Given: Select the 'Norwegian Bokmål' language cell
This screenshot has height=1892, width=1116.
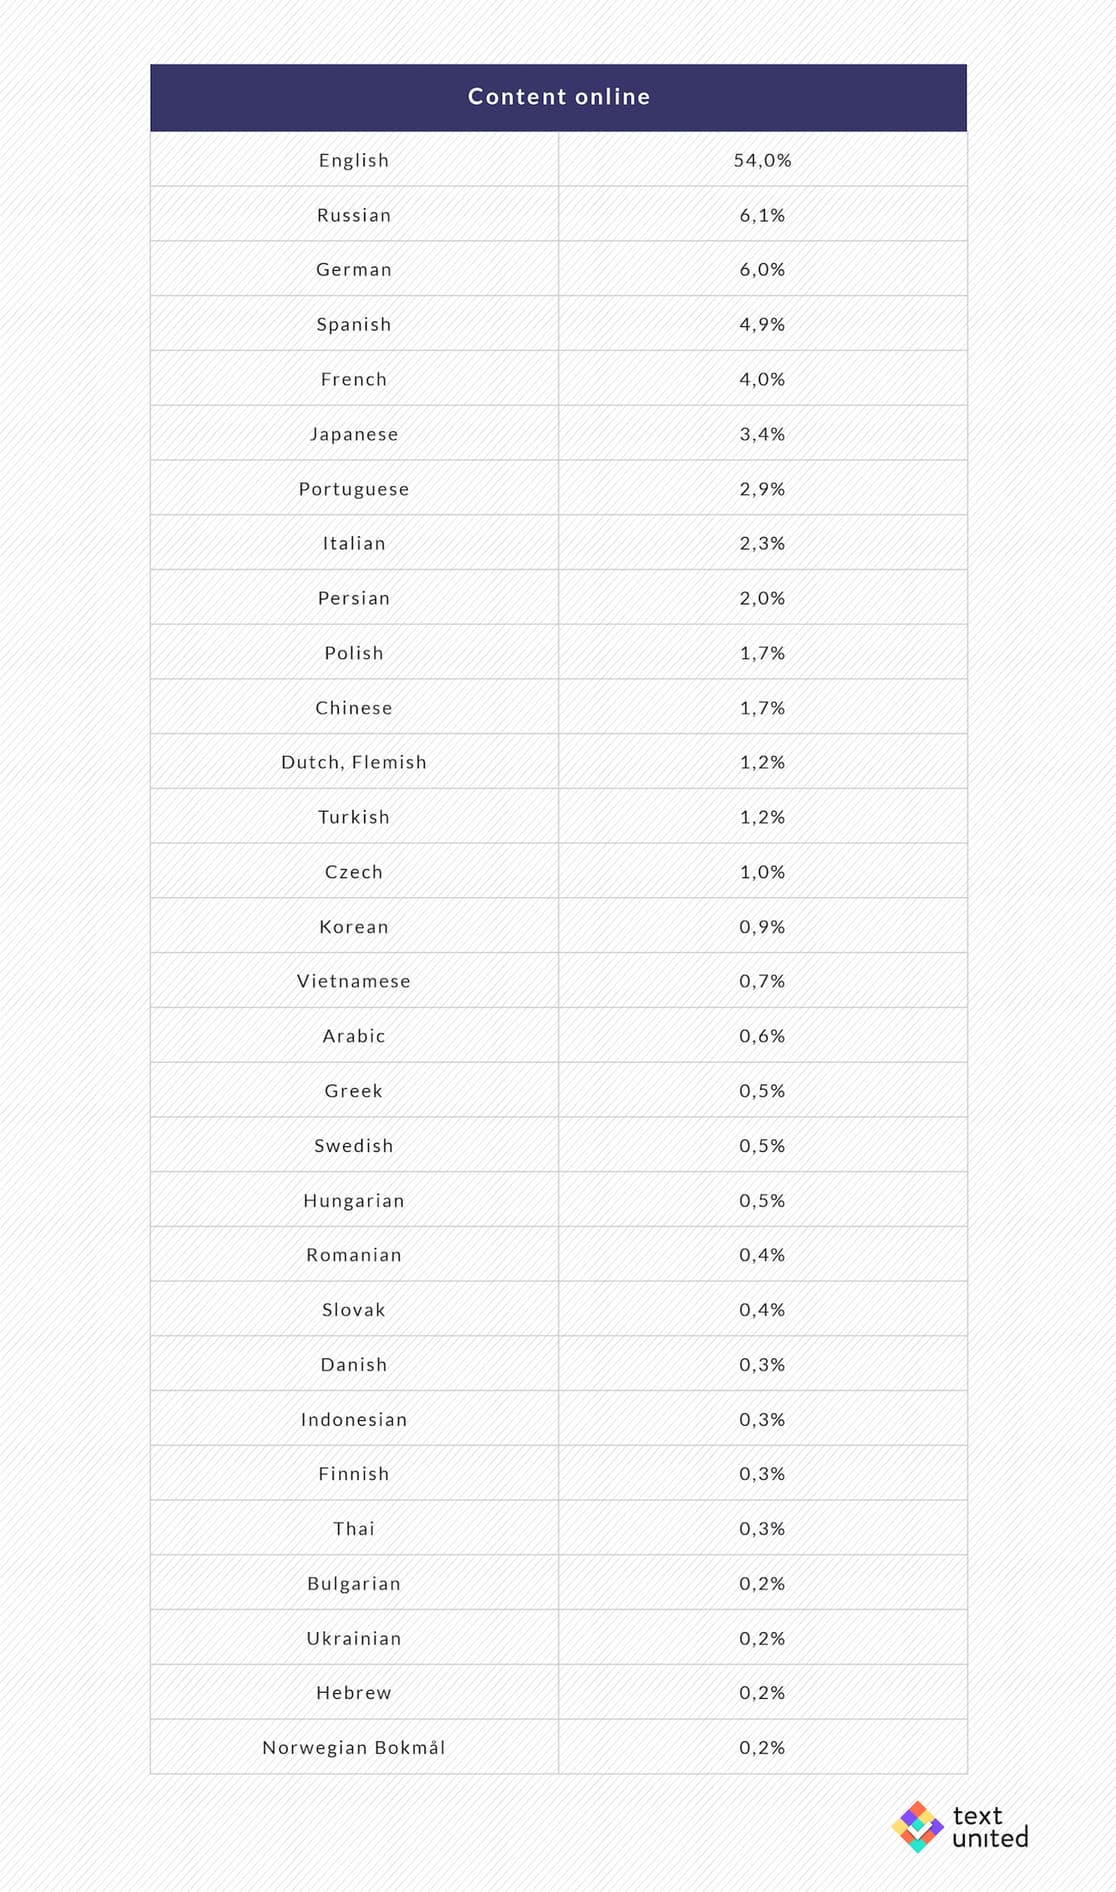Looking at the screenshot, I should click(x=354, y=1748).
